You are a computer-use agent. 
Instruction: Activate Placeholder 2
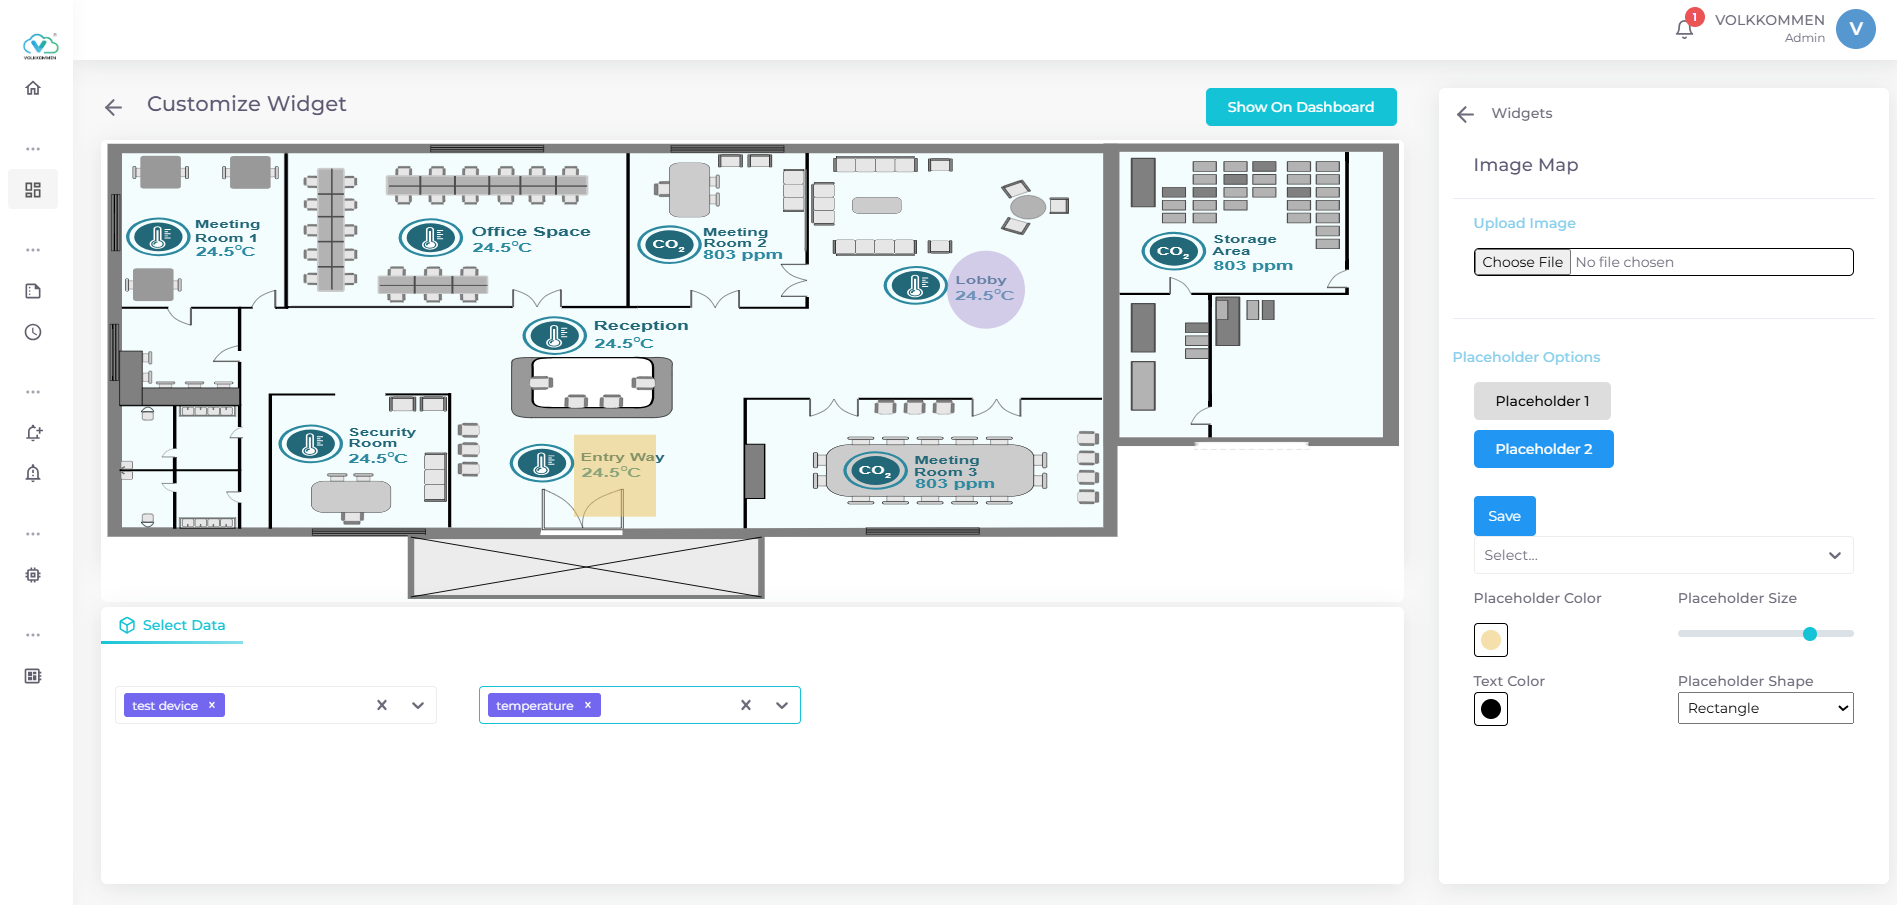point(1543,449)
